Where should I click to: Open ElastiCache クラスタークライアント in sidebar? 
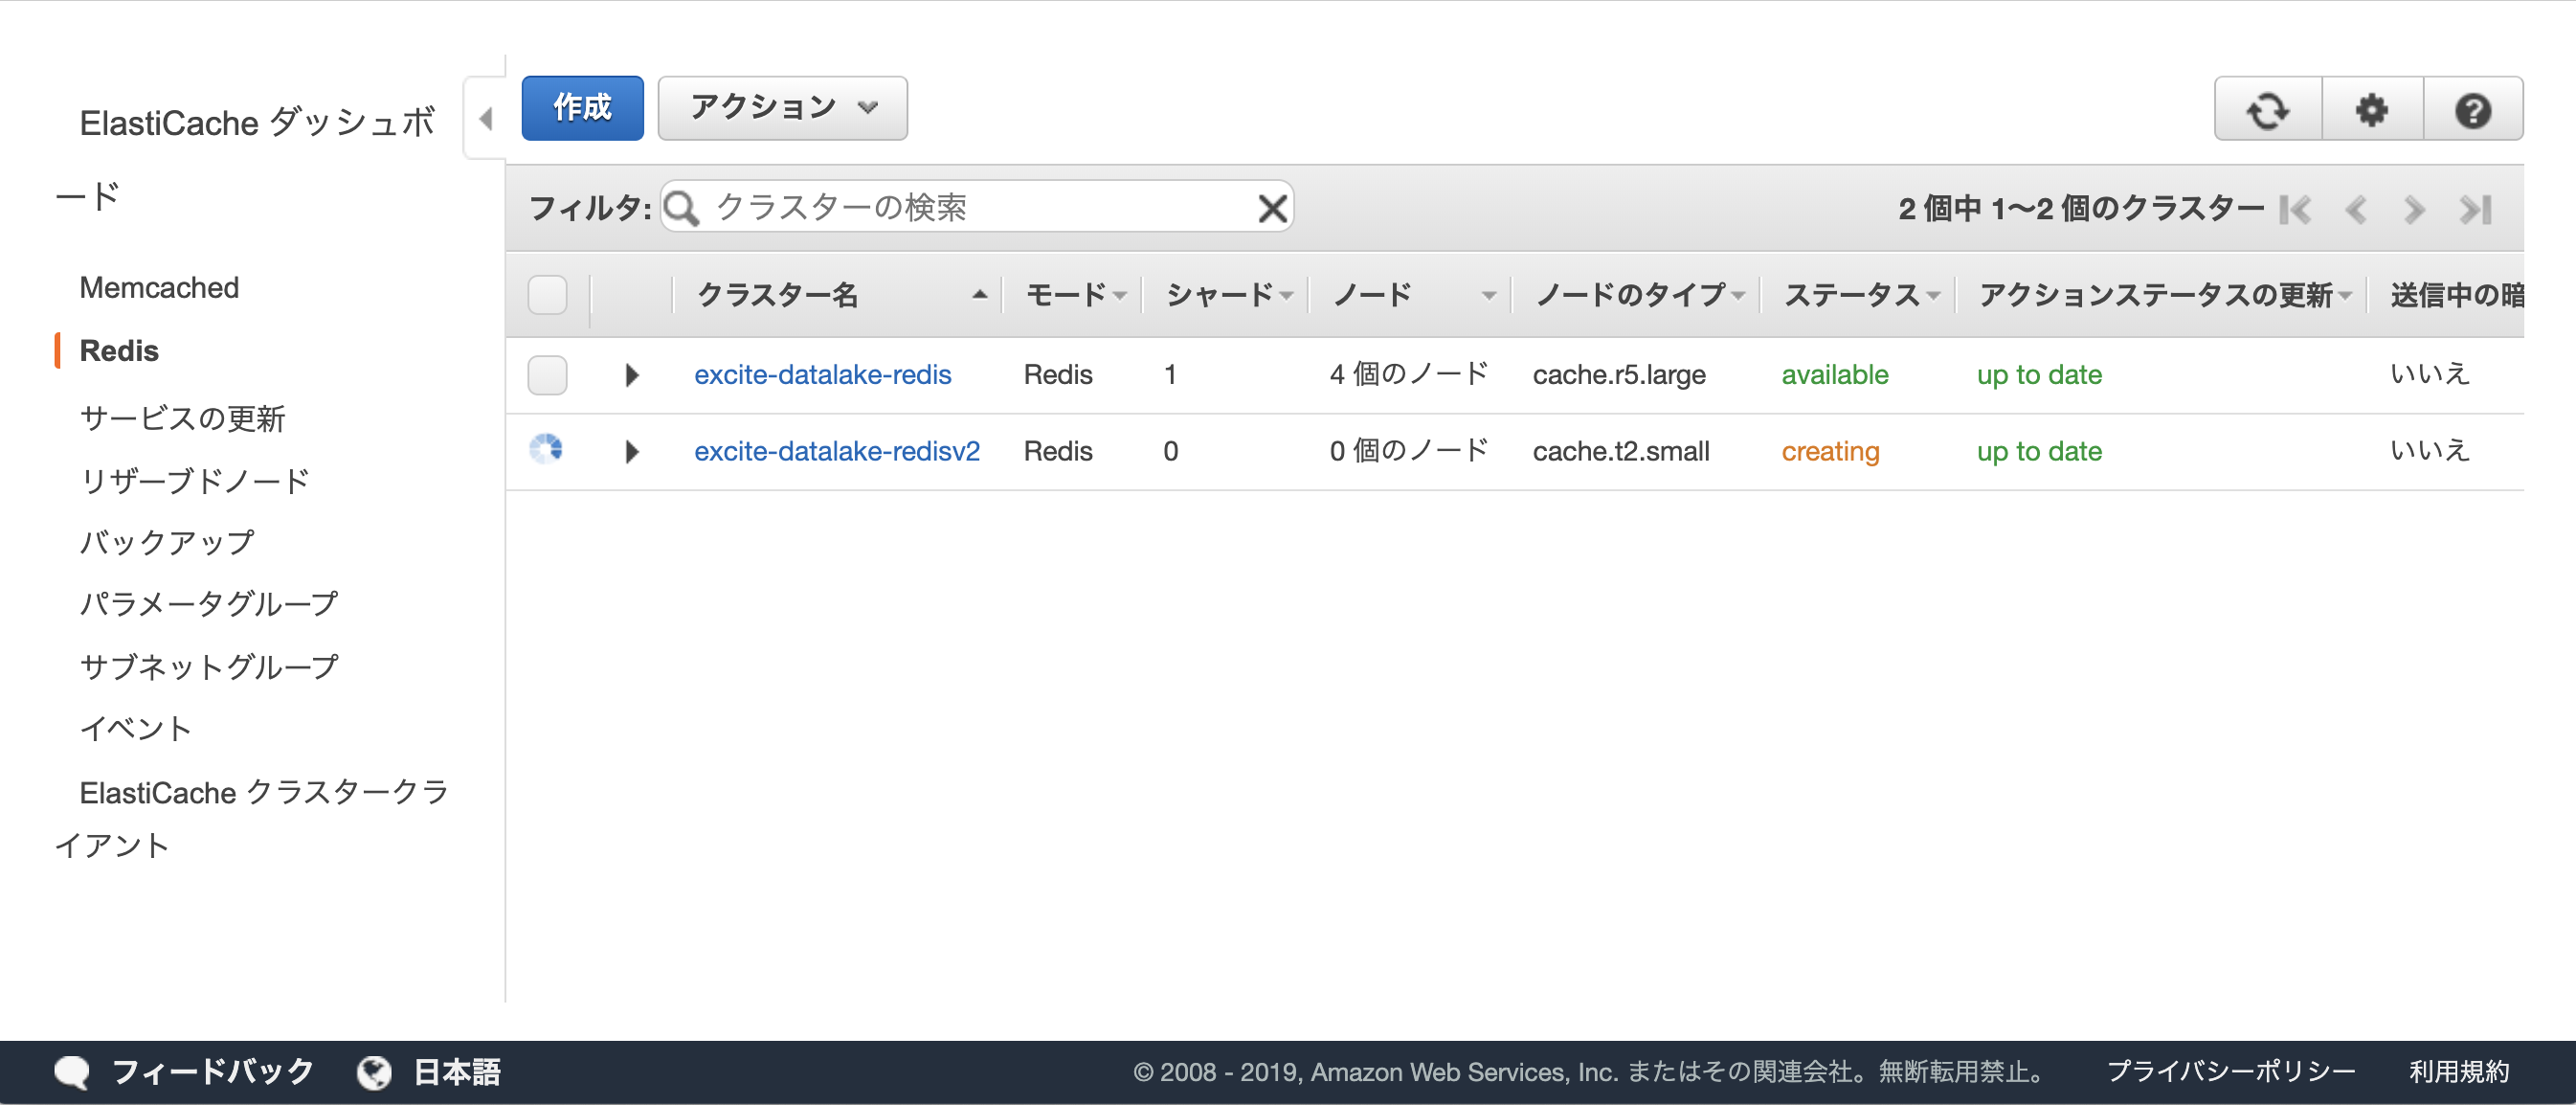252,818
